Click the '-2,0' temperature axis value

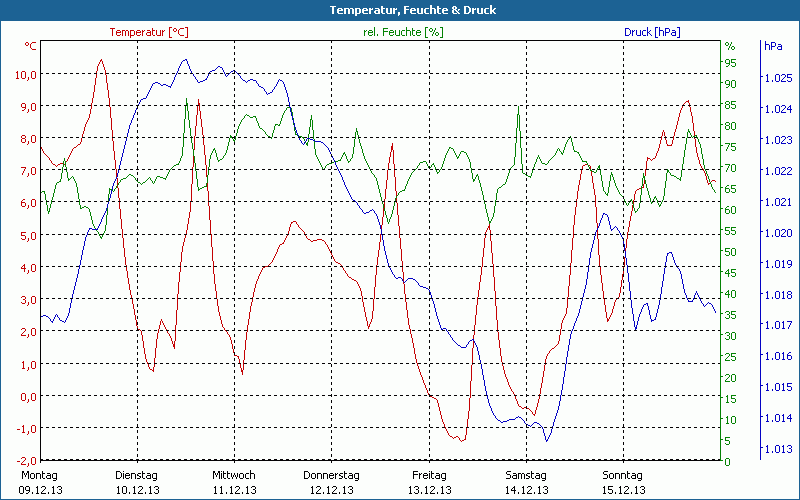coord(27,461)
